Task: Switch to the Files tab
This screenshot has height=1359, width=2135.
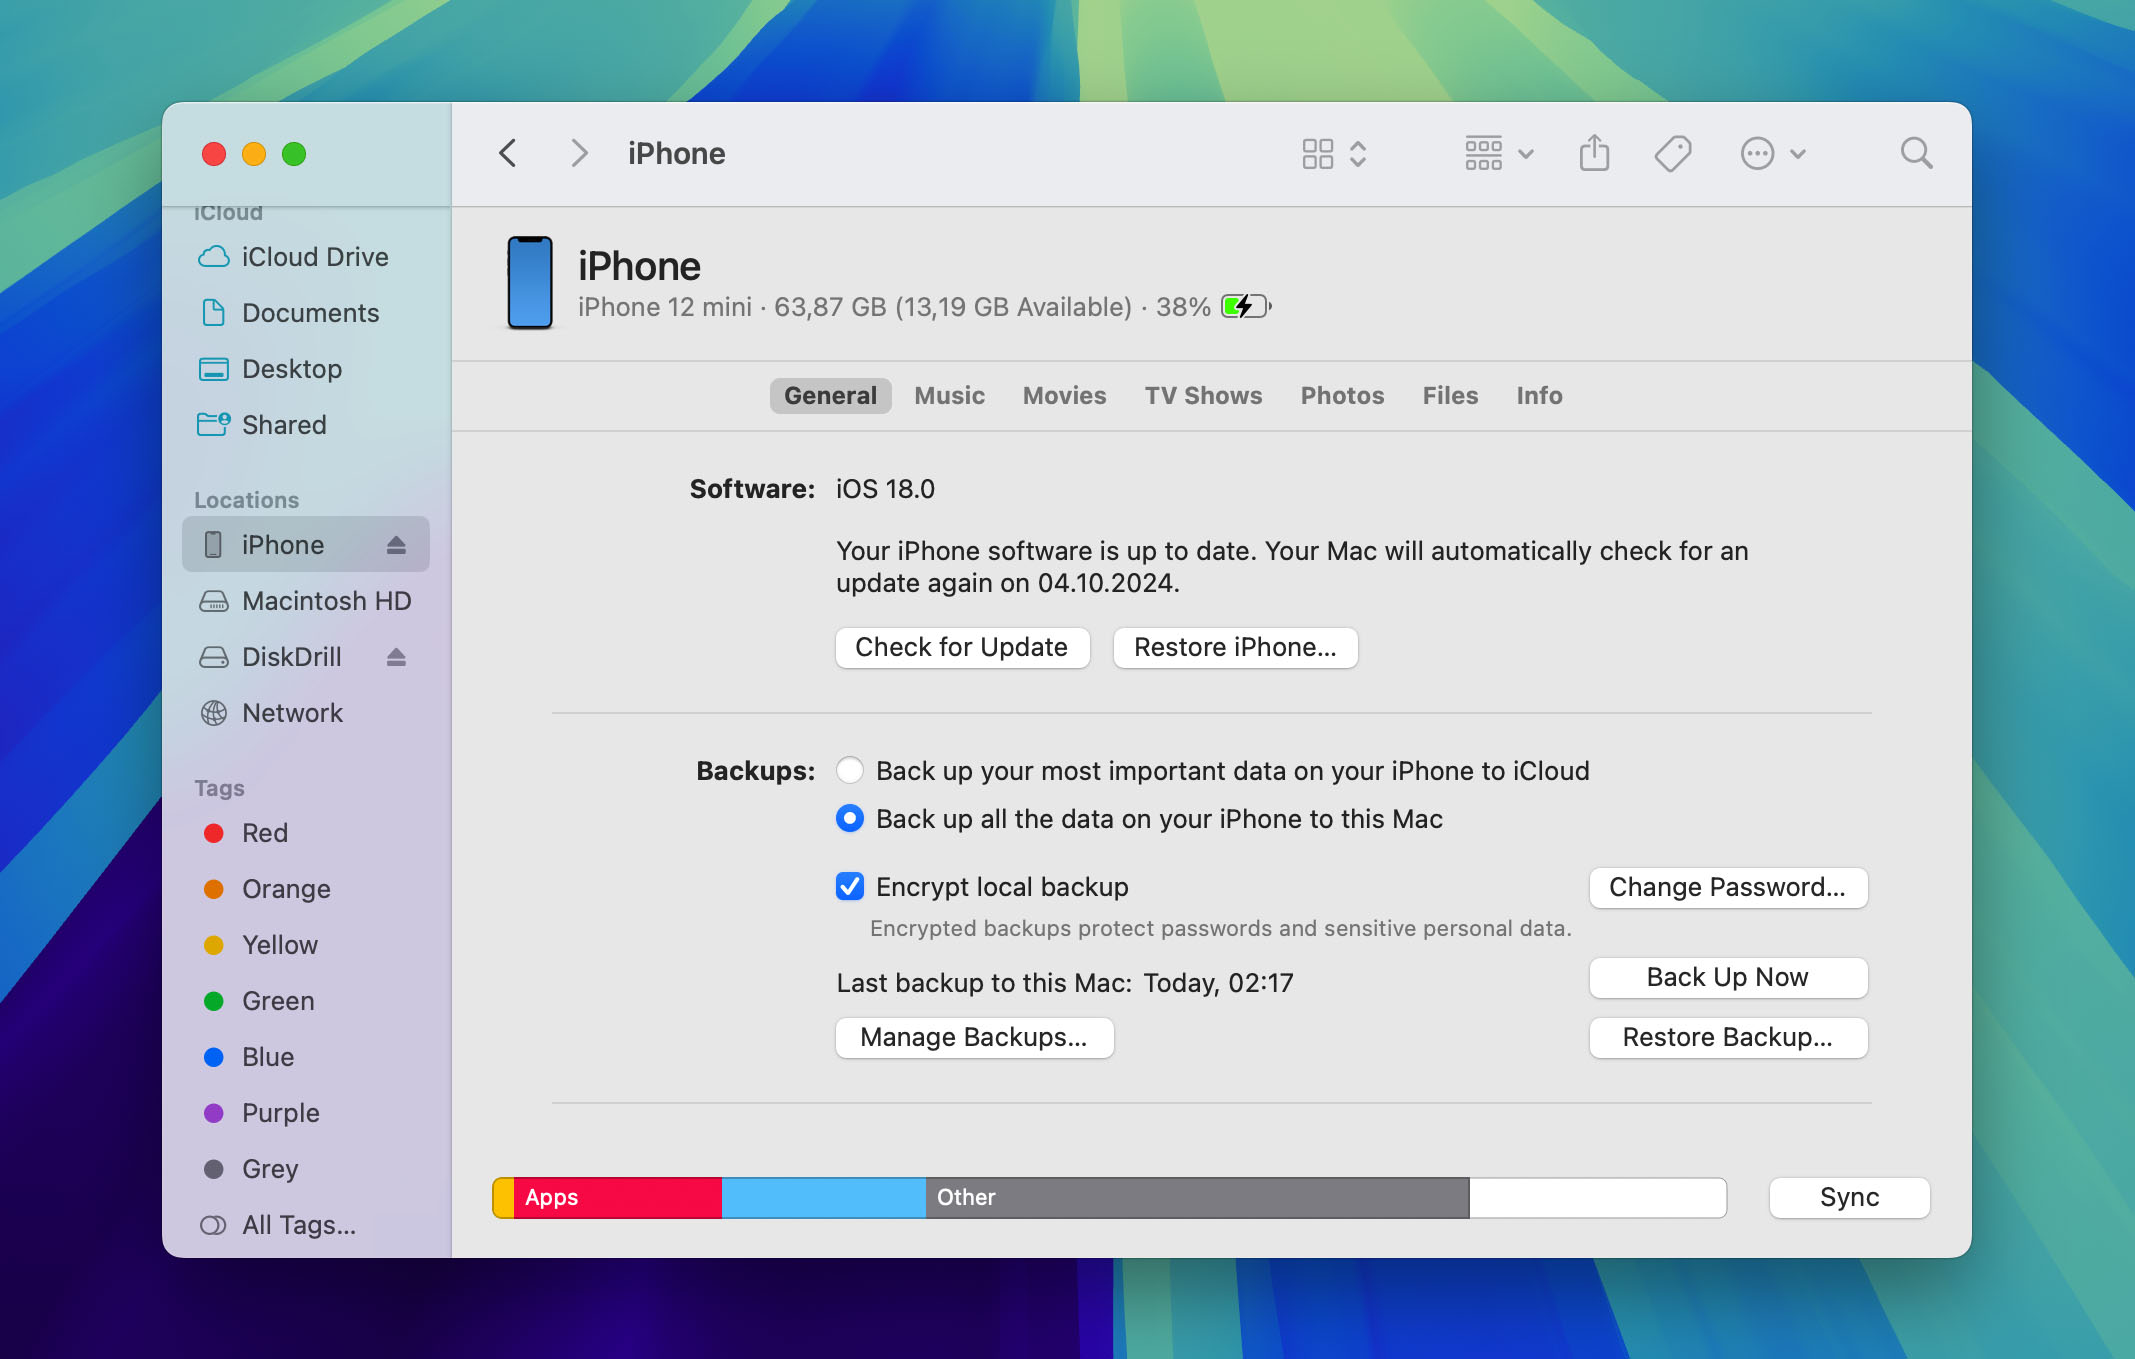Action: click(1450, 396)
